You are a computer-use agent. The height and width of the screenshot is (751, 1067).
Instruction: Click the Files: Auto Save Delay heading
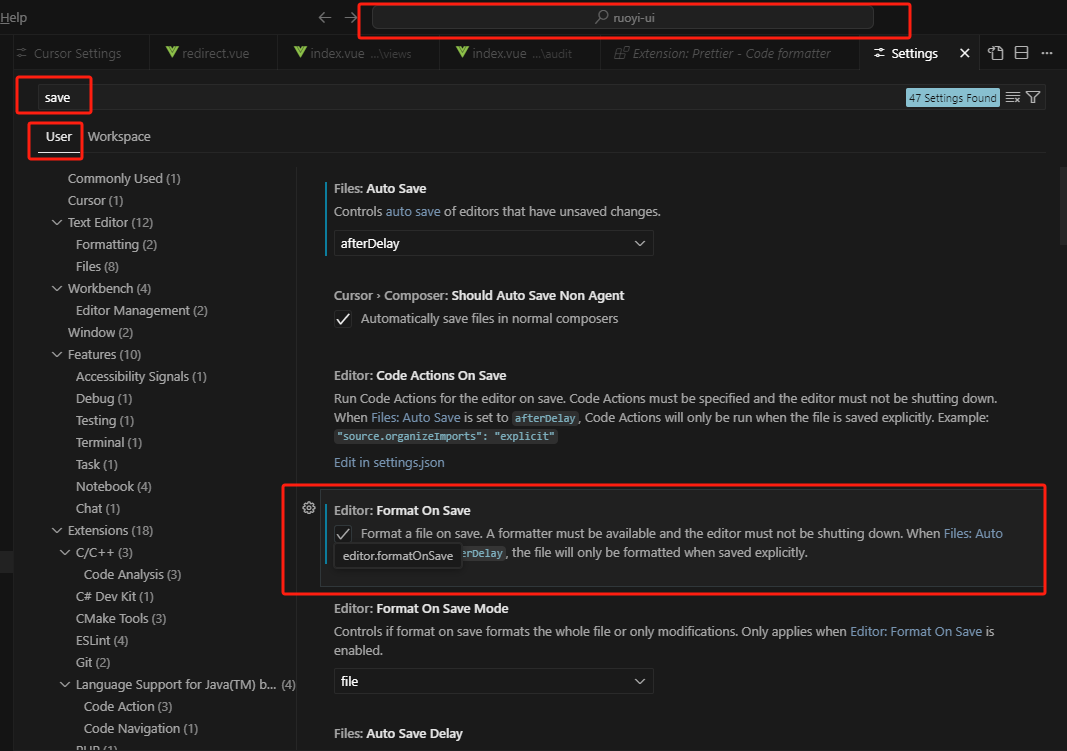click(398, 733)
